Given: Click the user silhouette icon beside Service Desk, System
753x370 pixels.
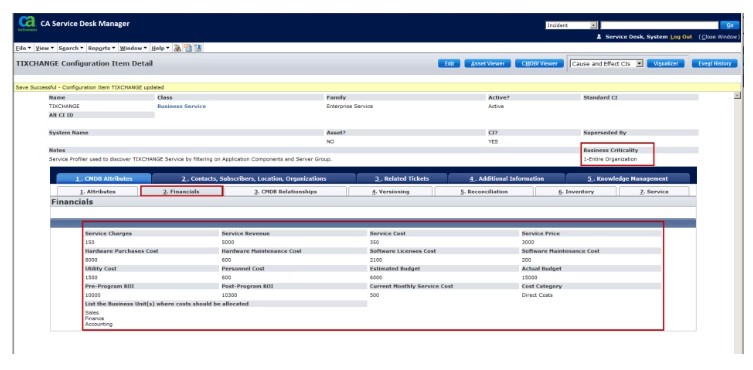Looking at the screenshot, I should pyautogui.click(x=599, y=37).
